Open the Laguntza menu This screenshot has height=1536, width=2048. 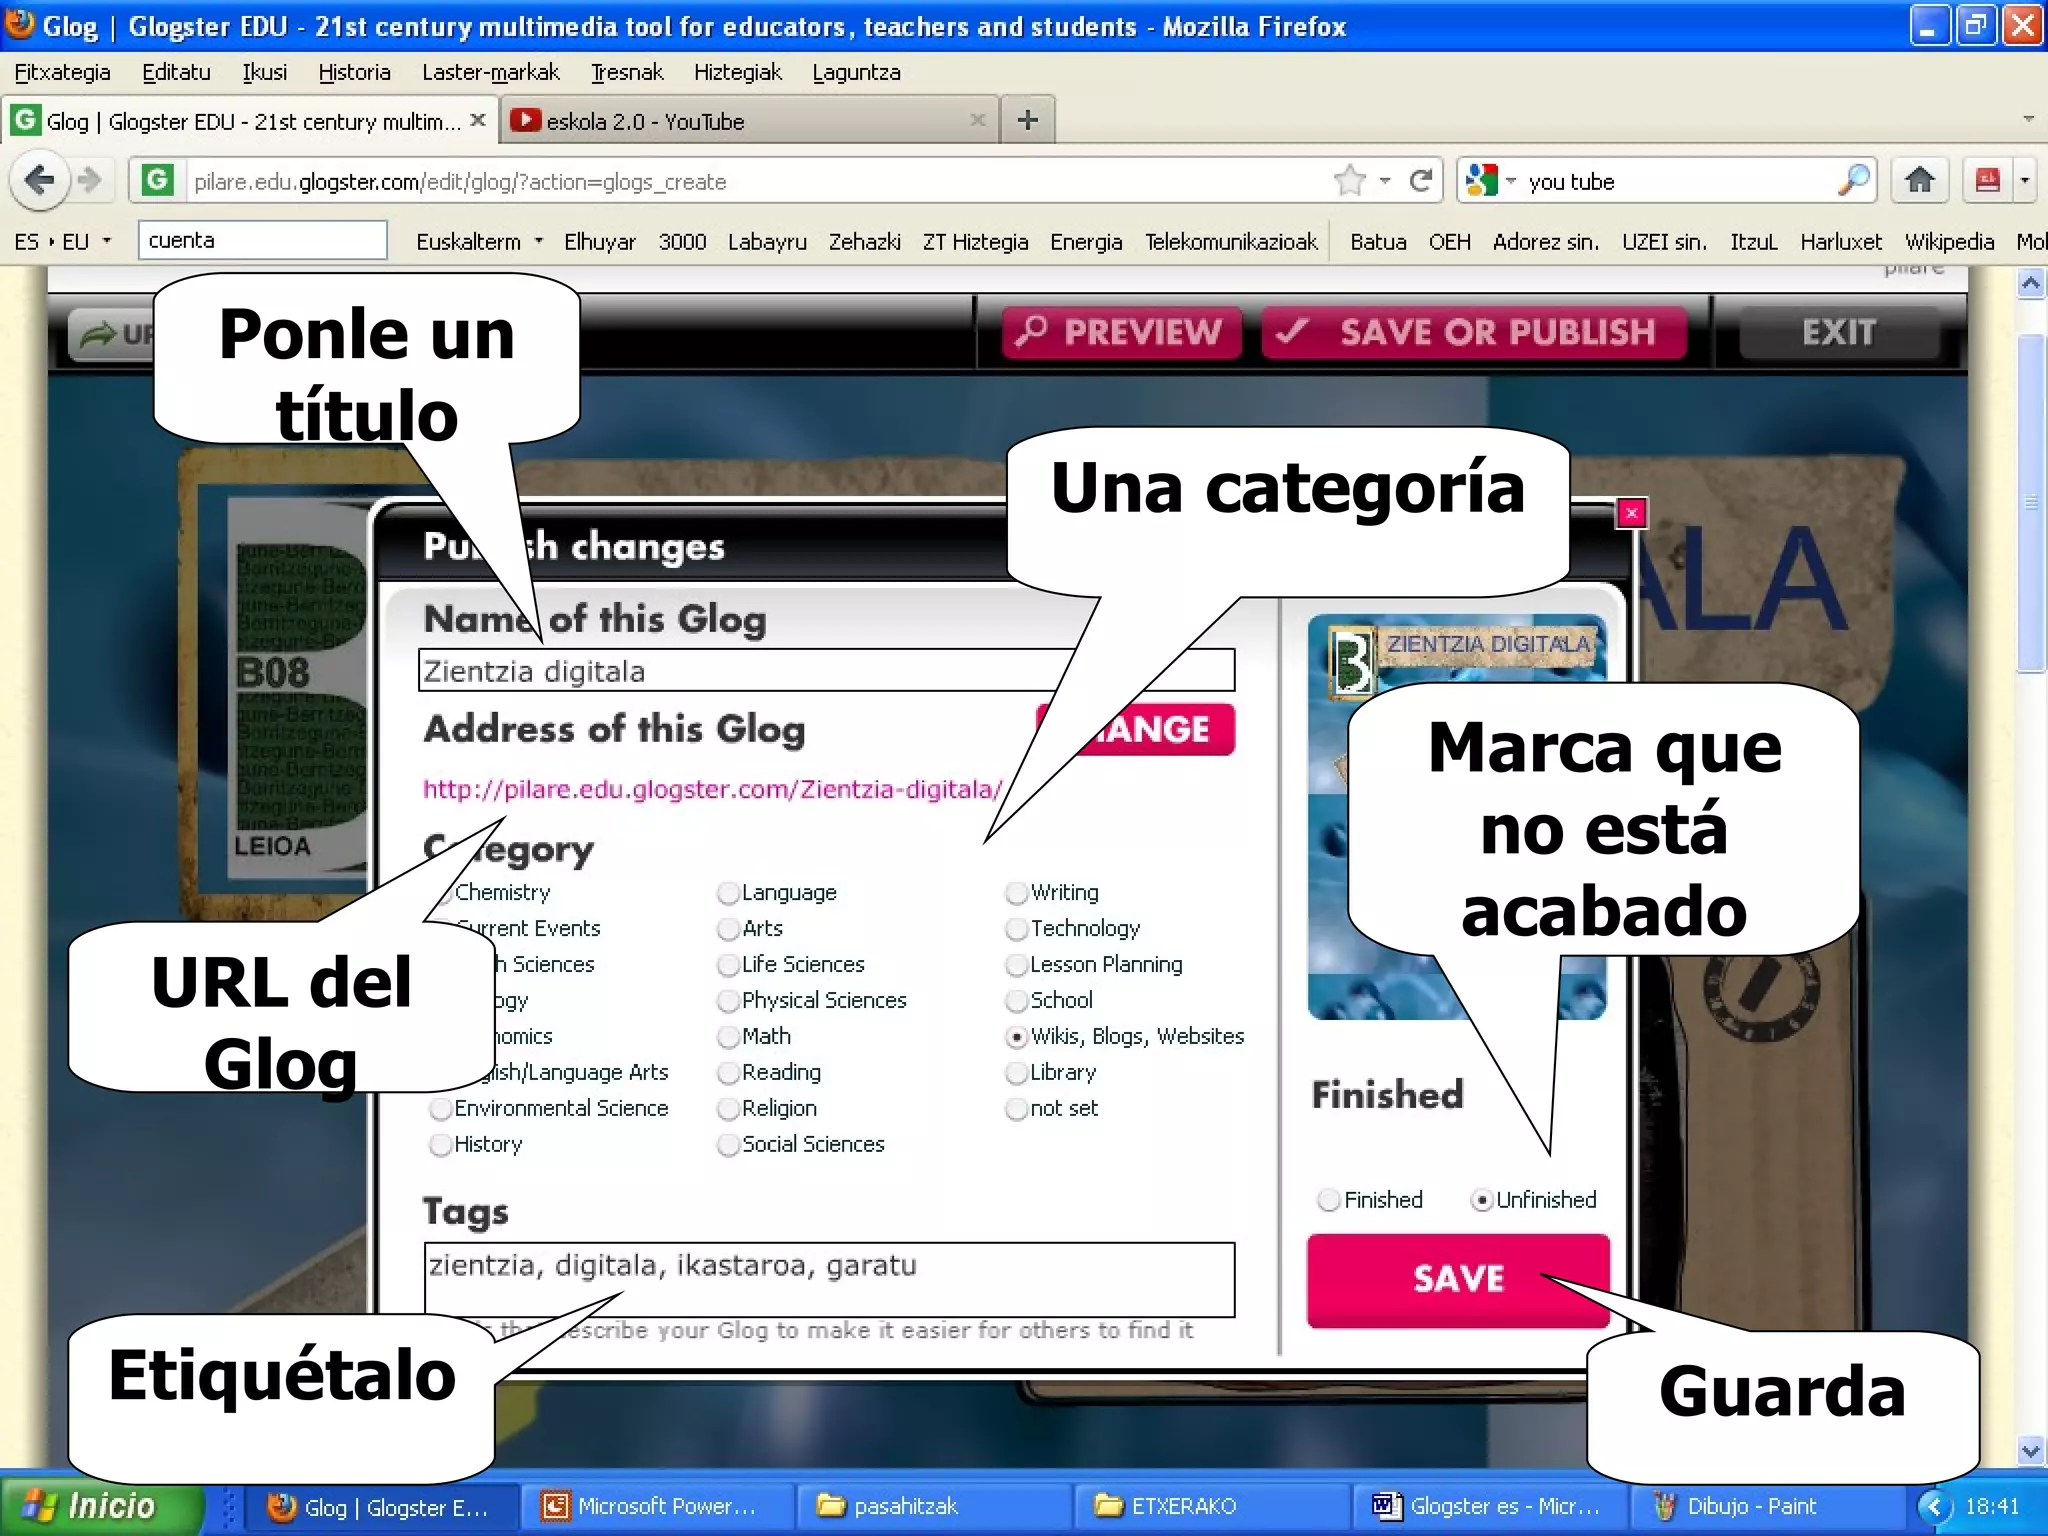coord(856,72)
